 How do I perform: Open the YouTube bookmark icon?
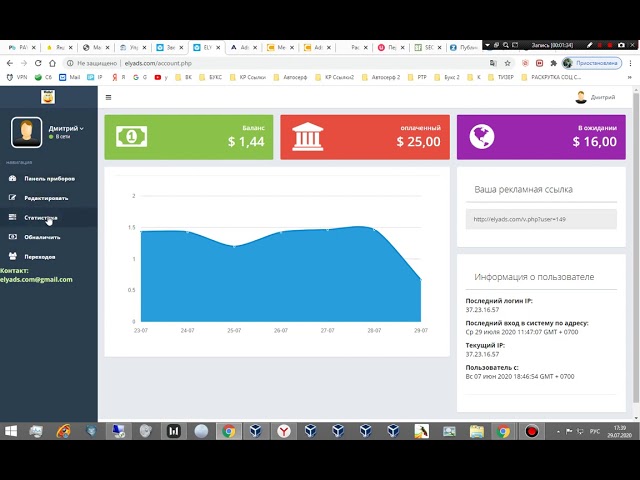pos(158,77)
